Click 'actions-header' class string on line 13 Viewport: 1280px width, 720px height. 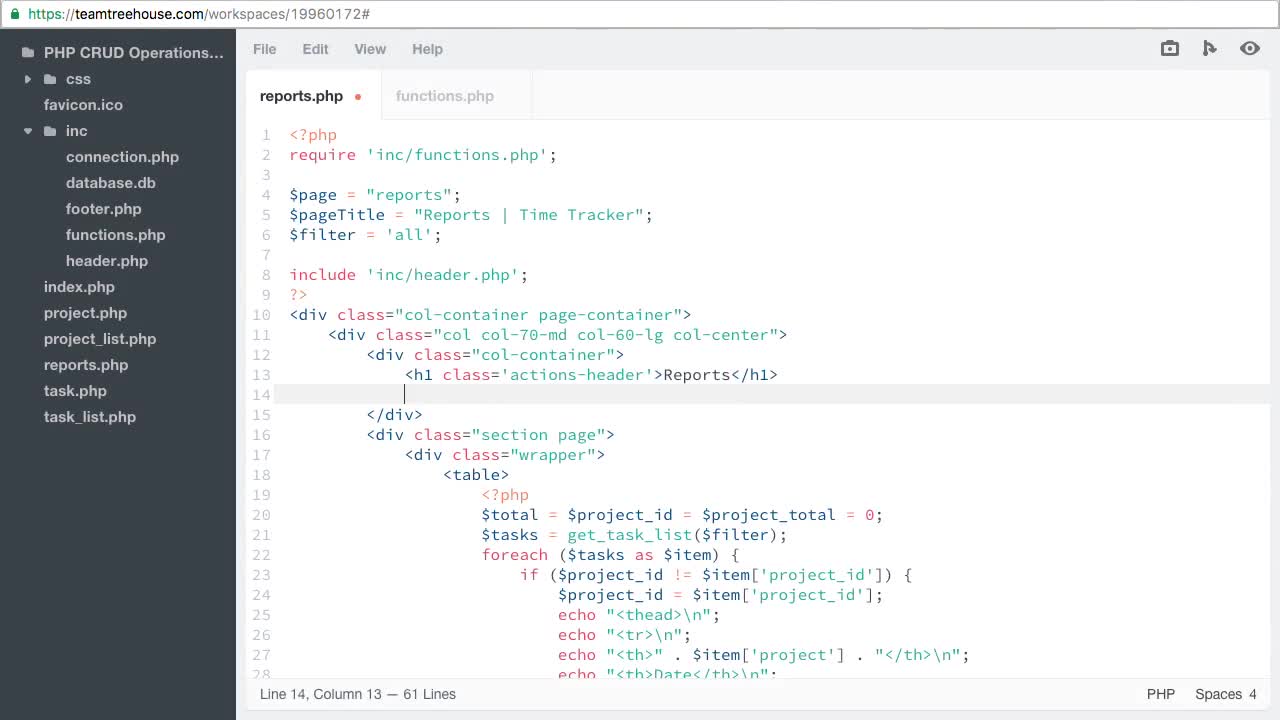tap(578, 375)
